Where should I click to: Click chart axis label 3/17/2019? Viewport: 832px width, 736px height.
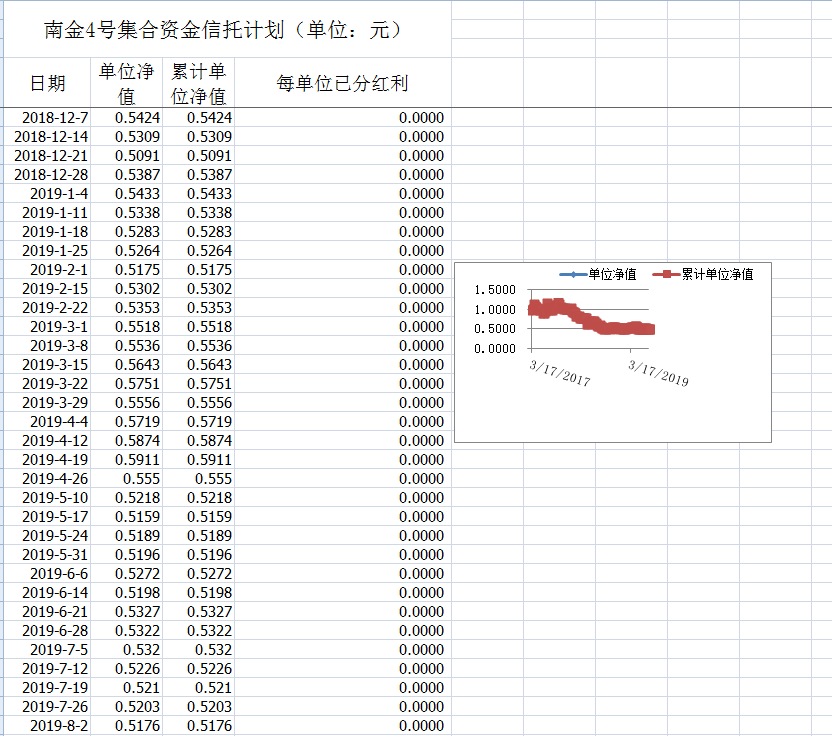tap(658, 373)
